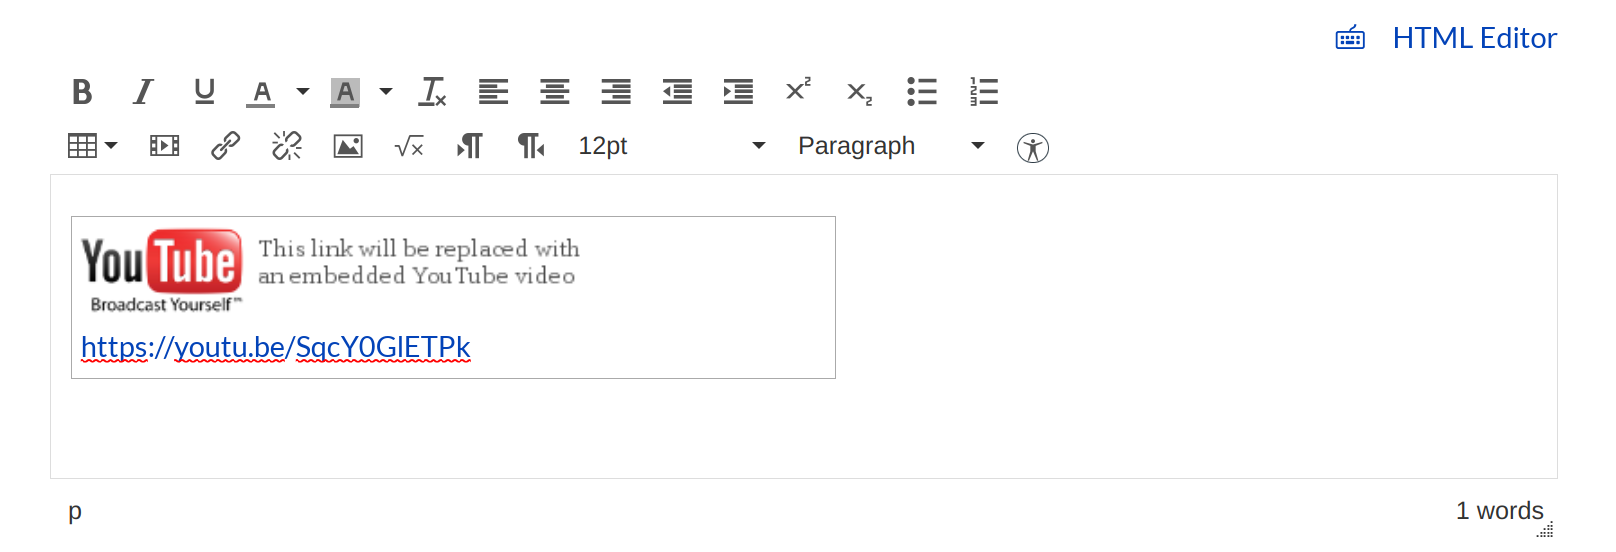Click the remove link icon
This screenshot has height=552, width=1616.
(x=287, y=146)
